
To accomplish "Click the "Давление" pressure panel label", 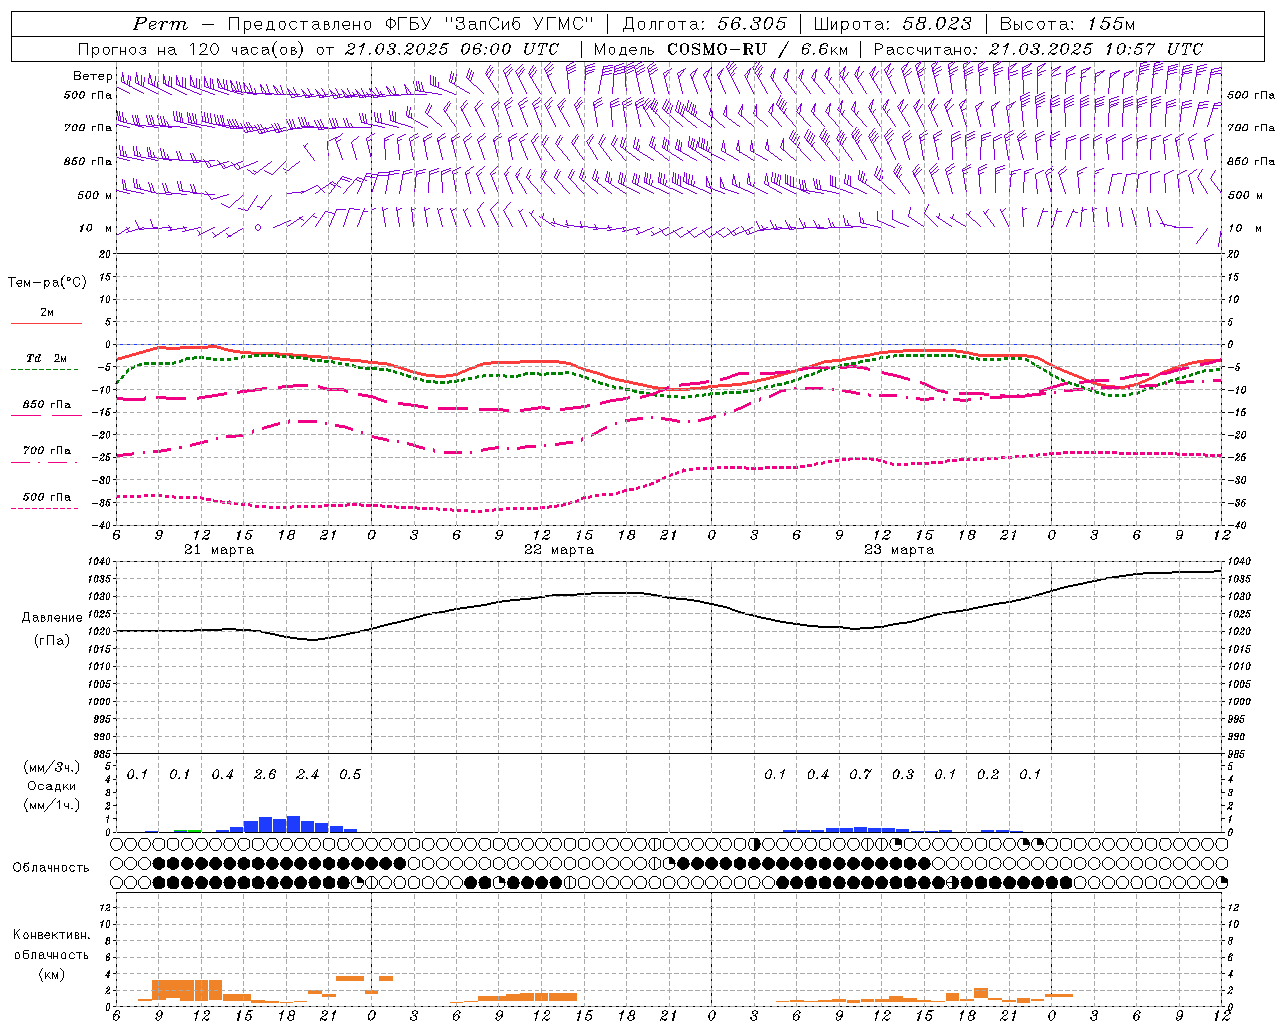I will point(52,618).
